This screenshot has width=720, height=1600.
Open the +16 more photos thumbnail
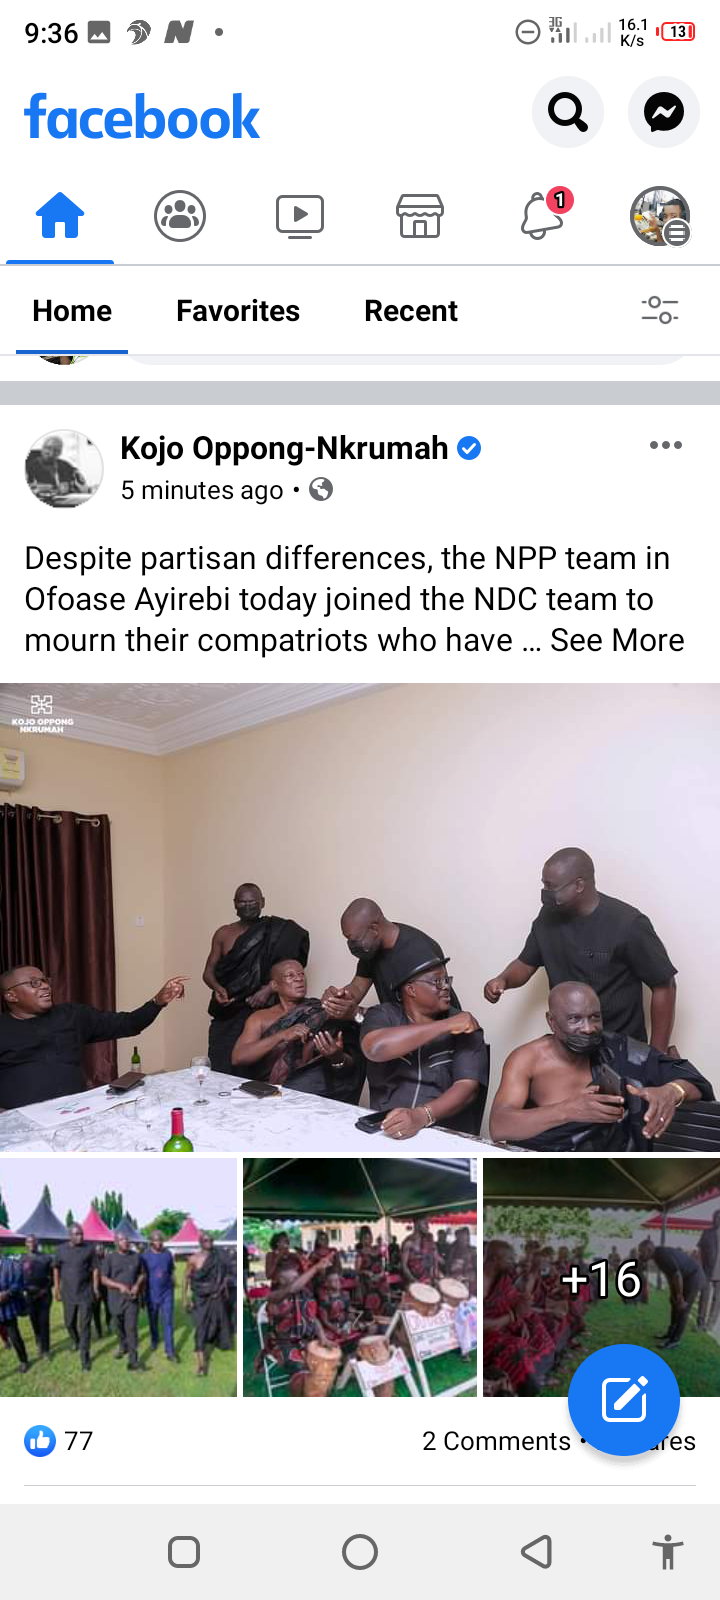[x=601, y=1277]
